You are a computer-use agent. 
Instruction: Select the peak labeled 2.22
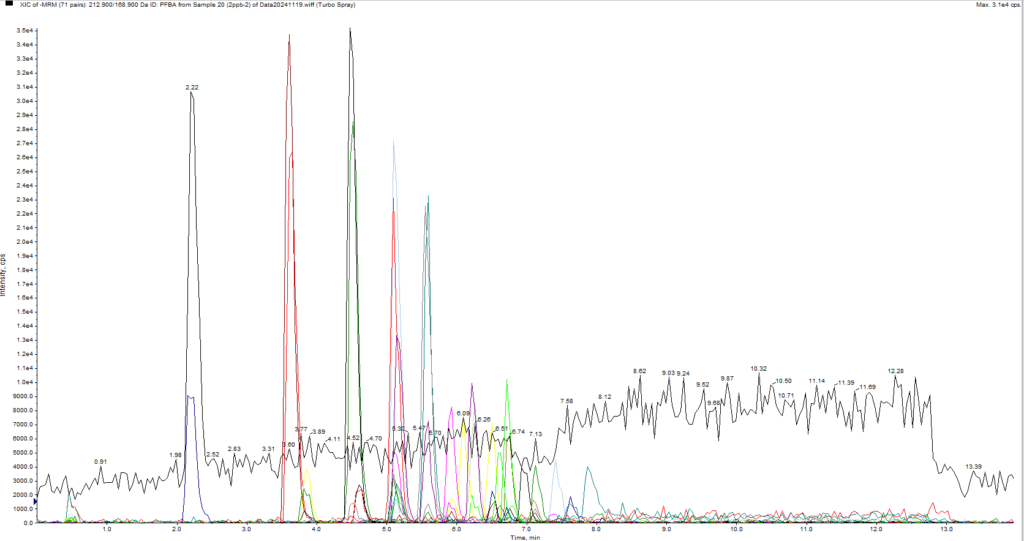192,88
